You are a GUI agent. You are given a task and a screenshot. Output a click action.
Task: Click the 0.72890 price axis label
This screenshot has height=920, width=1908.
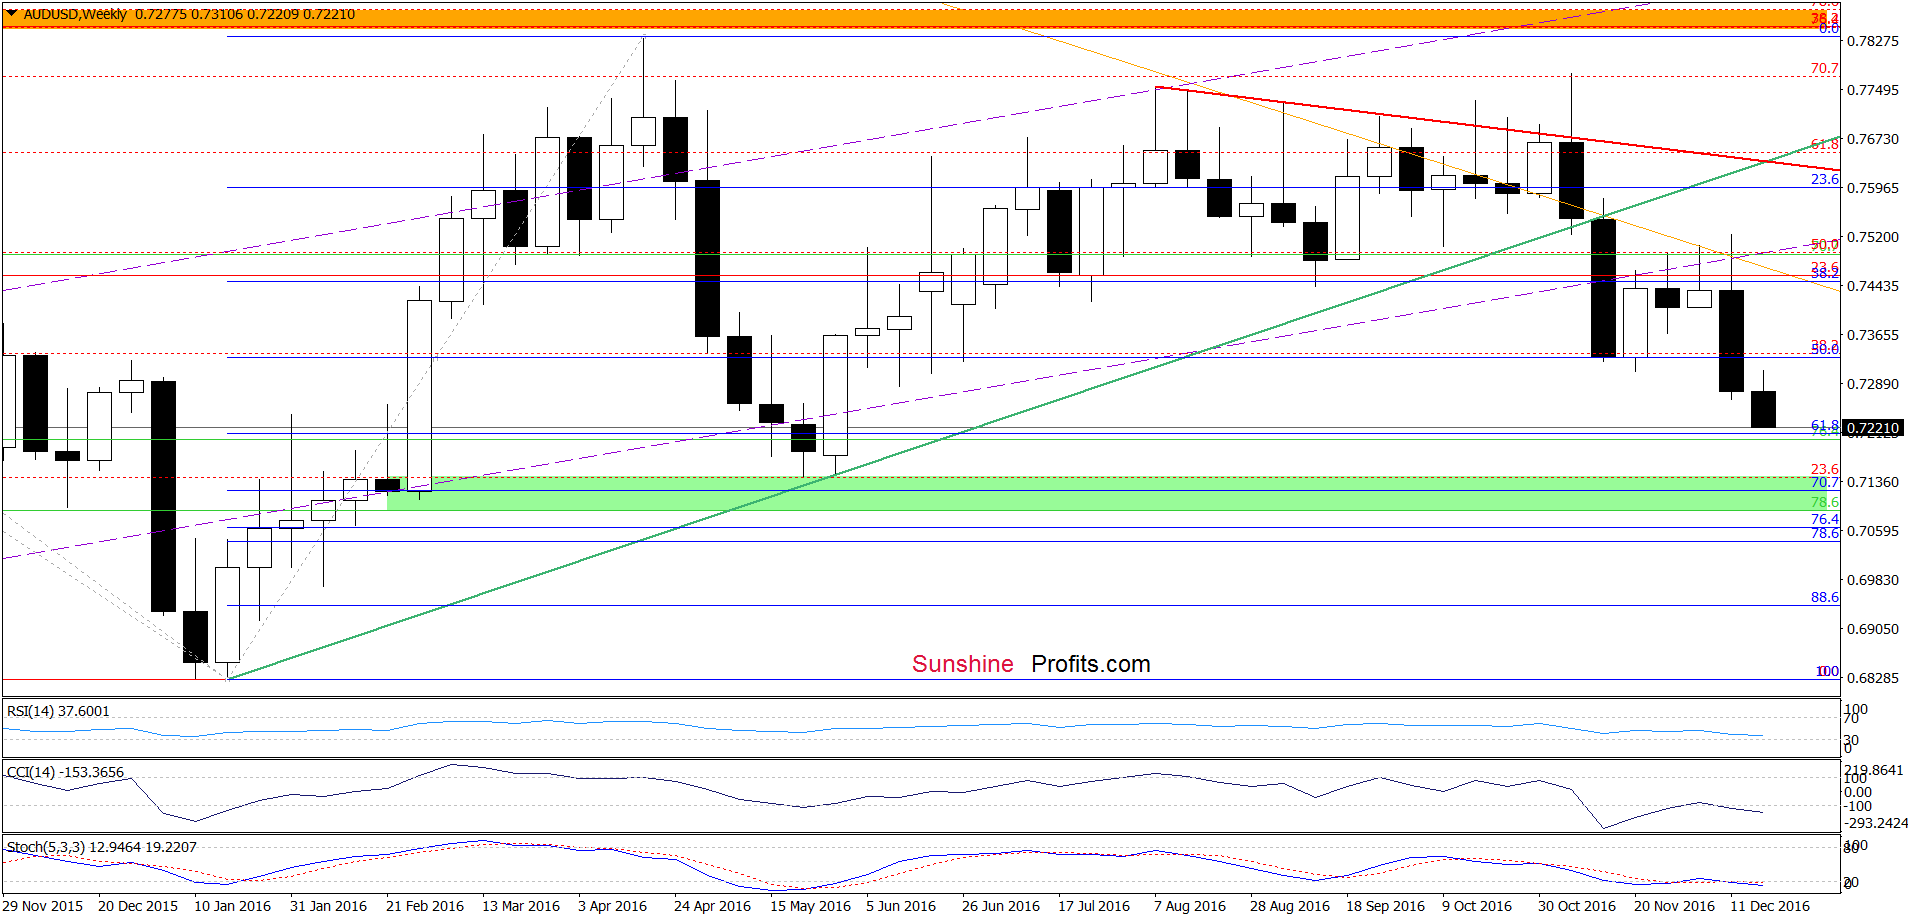(x=1872, y=384)
